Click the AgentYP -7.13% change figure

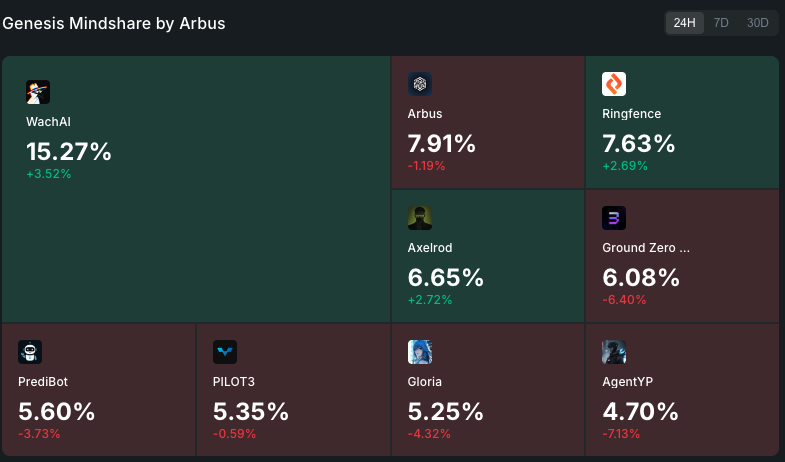(x=621, y=434)
